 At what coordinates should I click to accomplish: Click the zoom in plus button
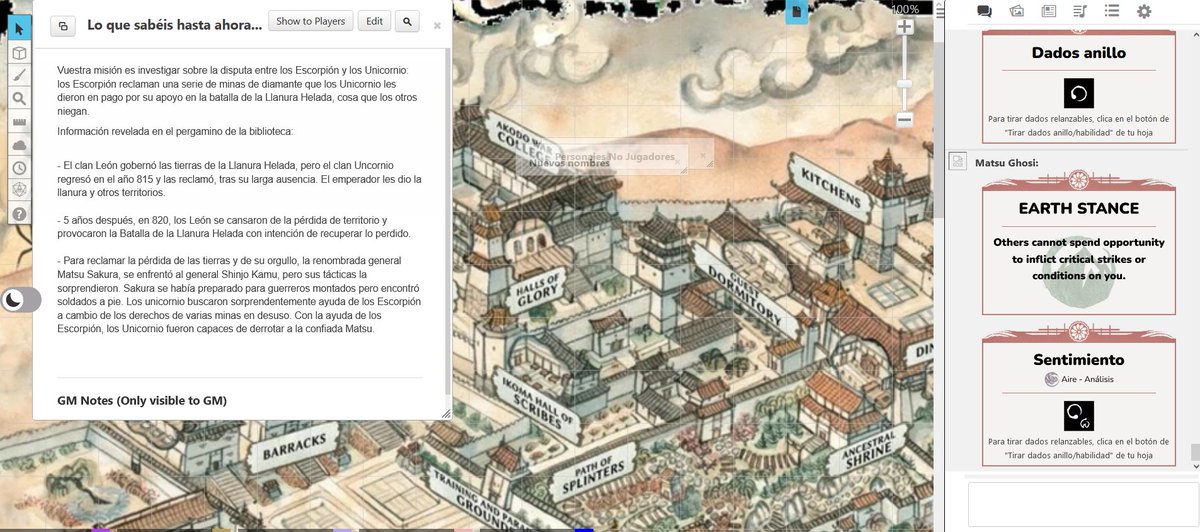click(x=905, y=28)
